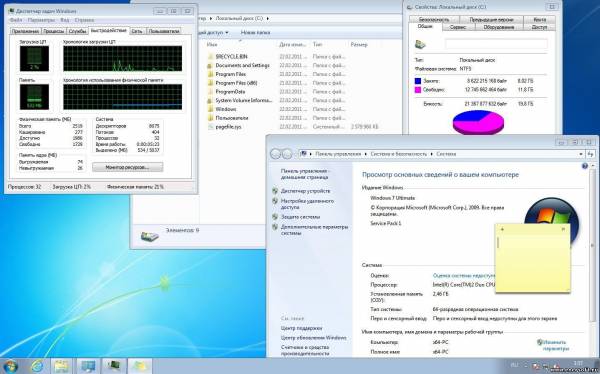Click the shield icon beside Защита системы

pyautogui.click(x=275, y=217)
